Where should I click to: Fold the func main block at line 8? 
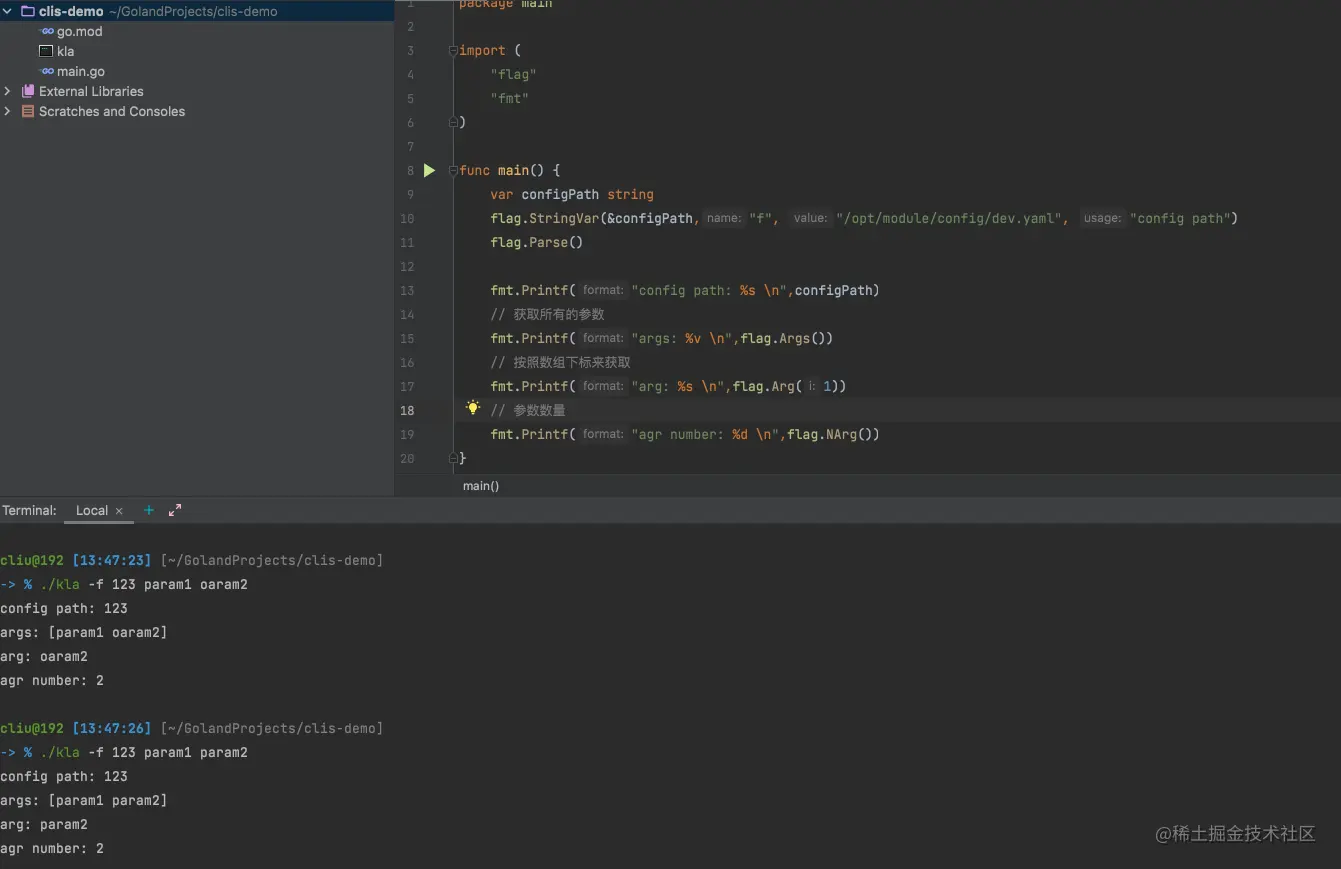(x=453, y=170)
